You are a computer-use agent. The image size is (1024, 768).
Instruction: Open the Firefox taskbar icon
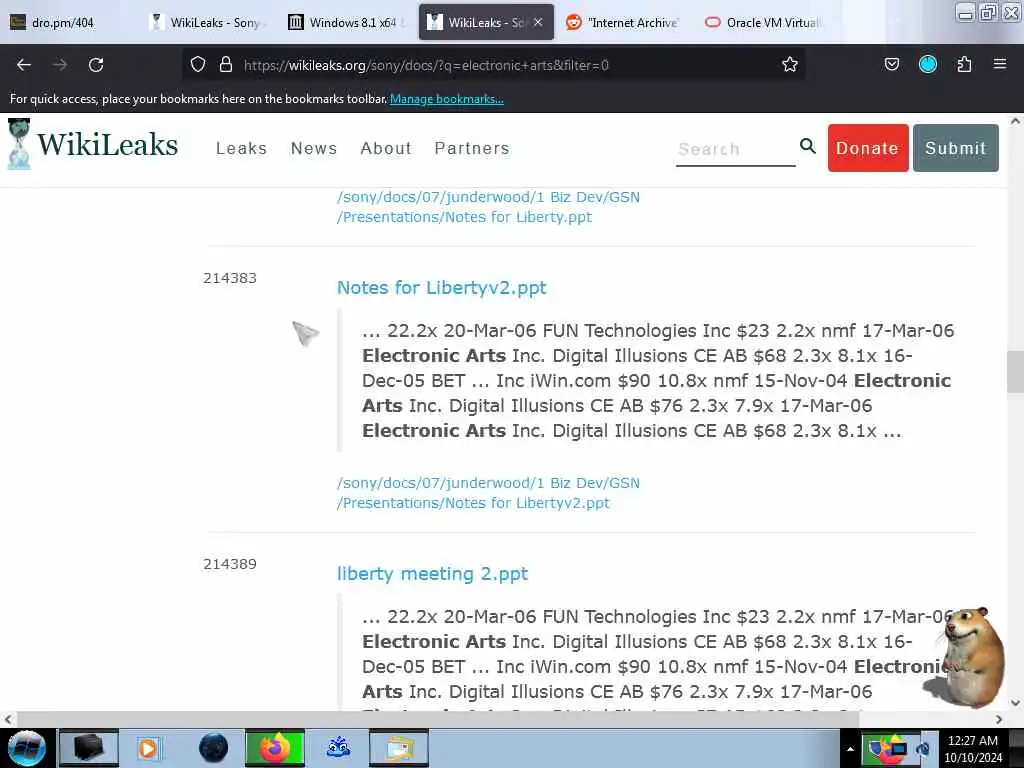point(274,748)
